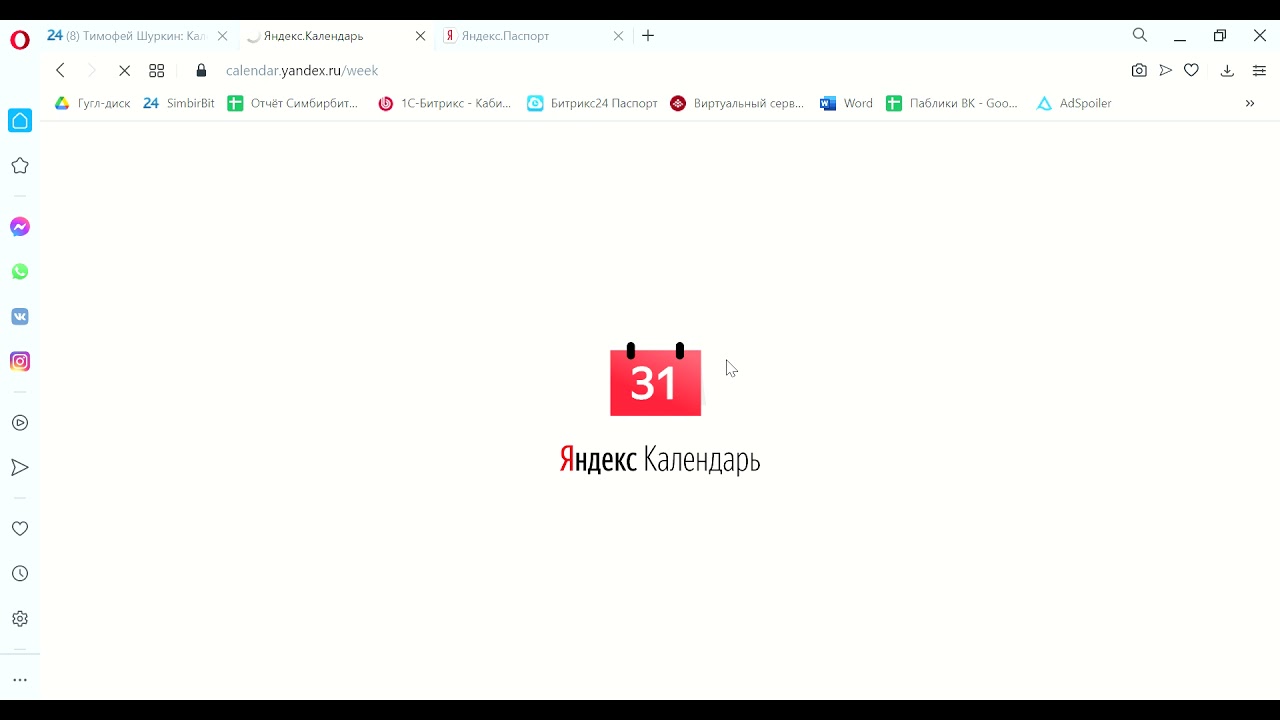Open My Flow arrow icon in sidebar
The image size is (1280, 720).
tap(20, 468)
